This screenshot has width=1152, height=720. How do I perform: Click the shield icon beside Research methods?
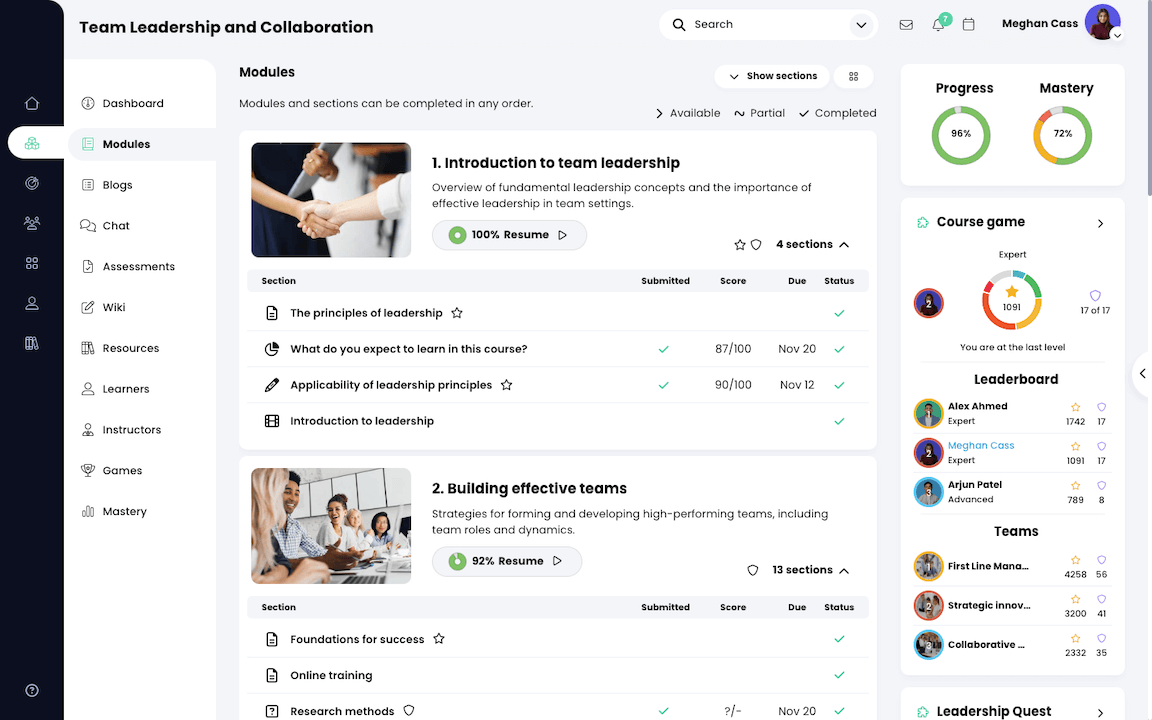409,710
